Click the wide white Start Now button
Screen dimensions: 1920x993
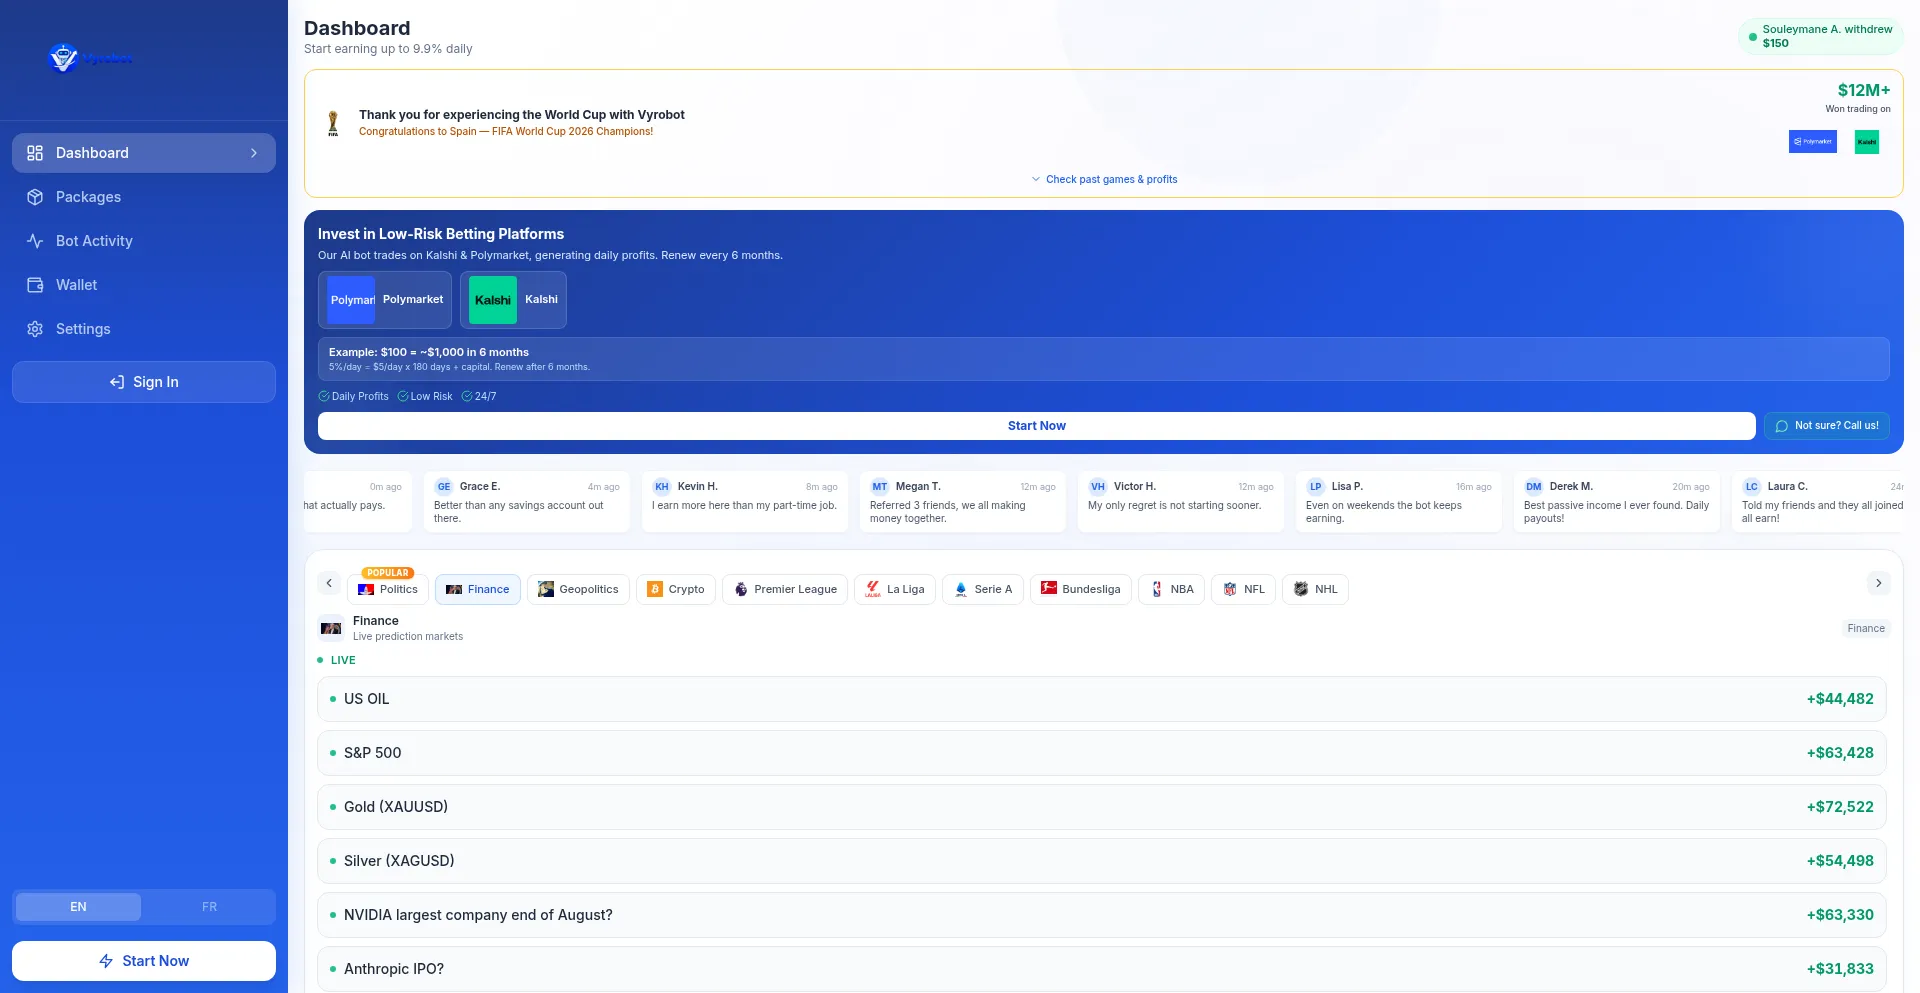tap(1037, 426)
